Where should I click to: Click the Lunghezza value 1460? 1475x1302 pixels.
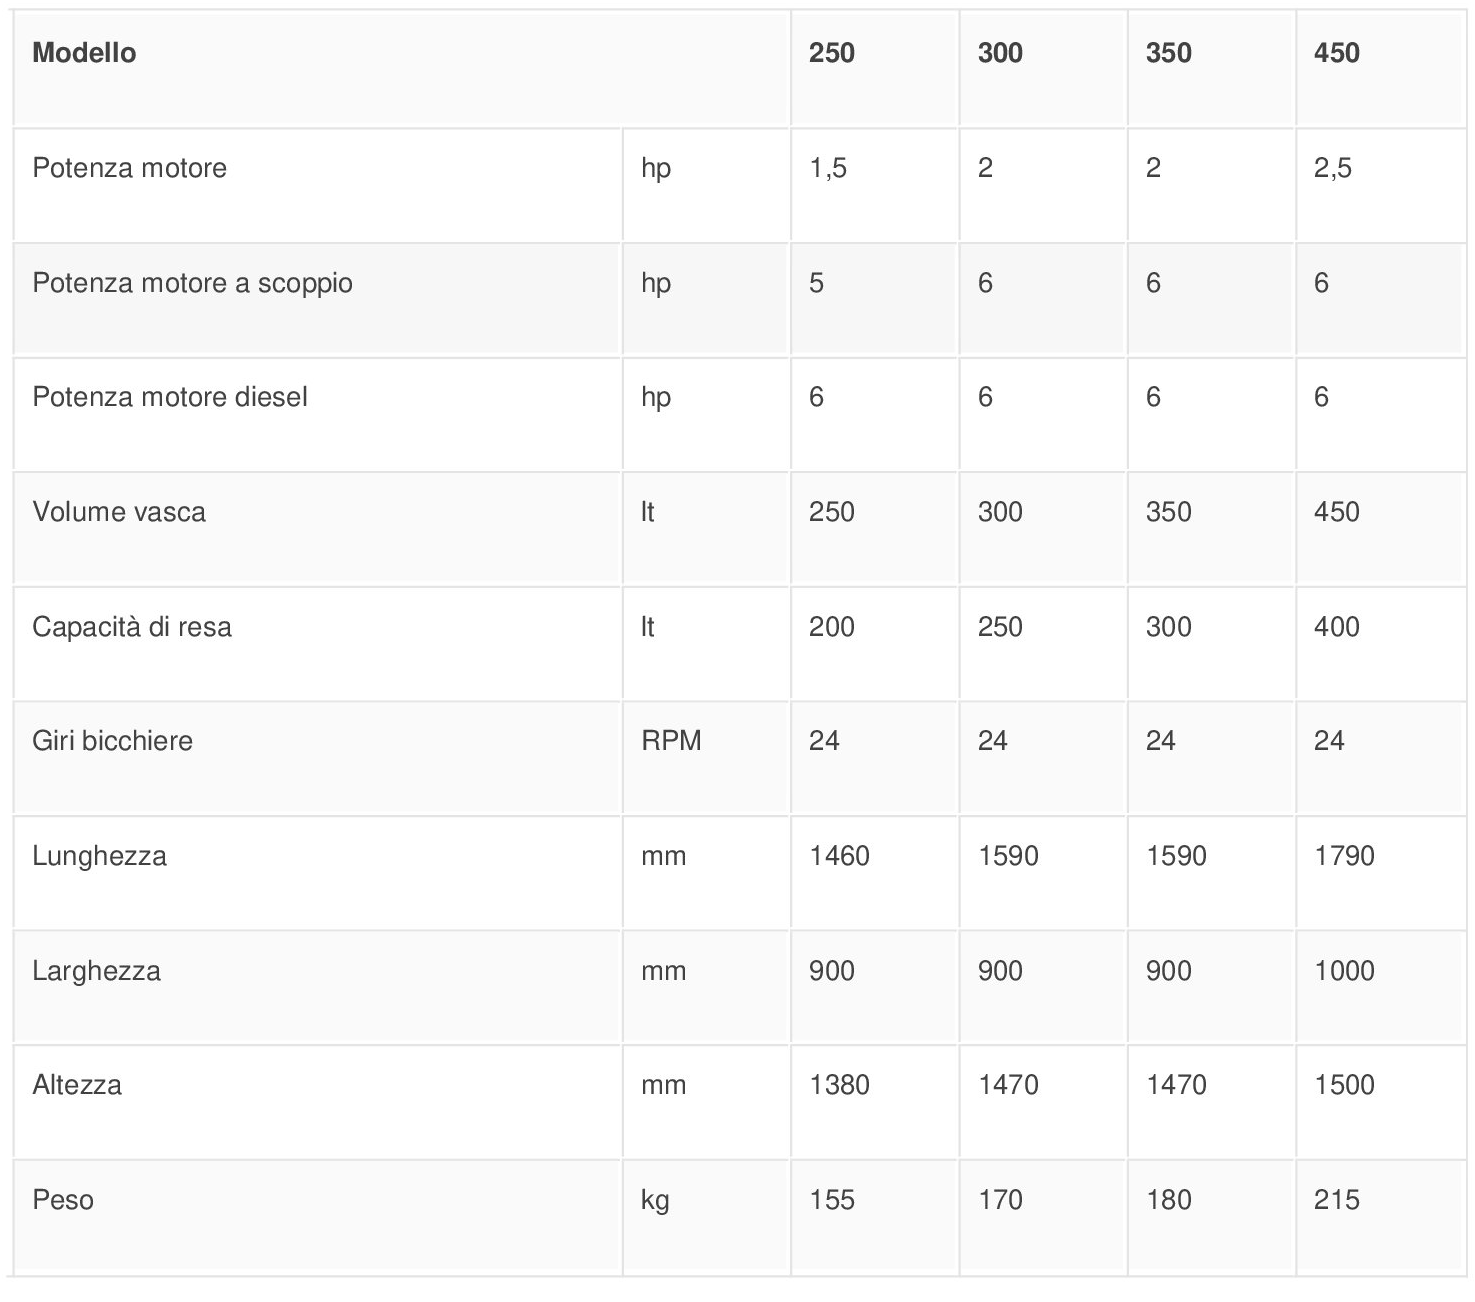(x=839, y=856)
